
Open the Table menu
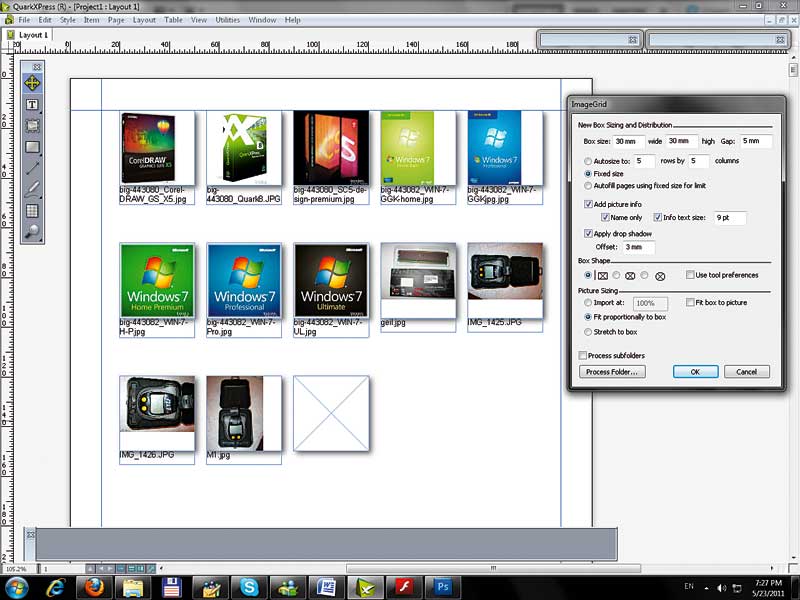point(173,20)
